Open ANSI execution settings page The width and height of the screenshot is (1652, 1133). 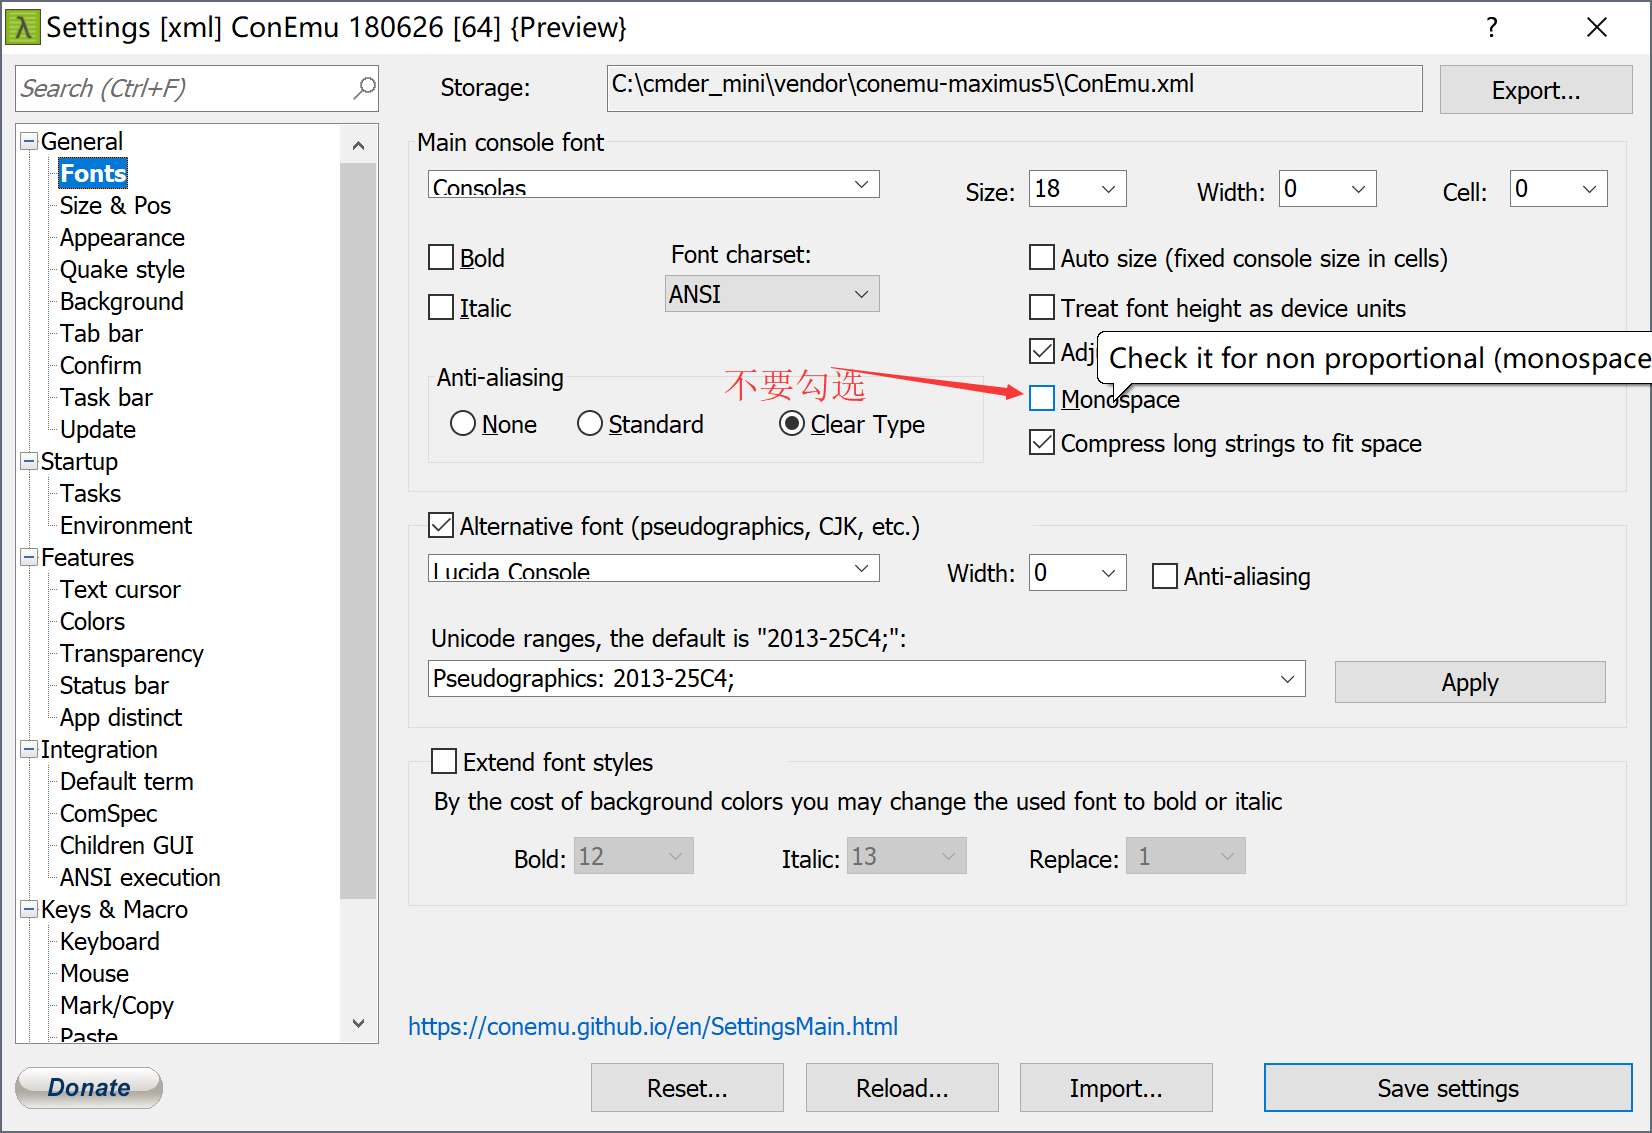(x=140, y=877)
